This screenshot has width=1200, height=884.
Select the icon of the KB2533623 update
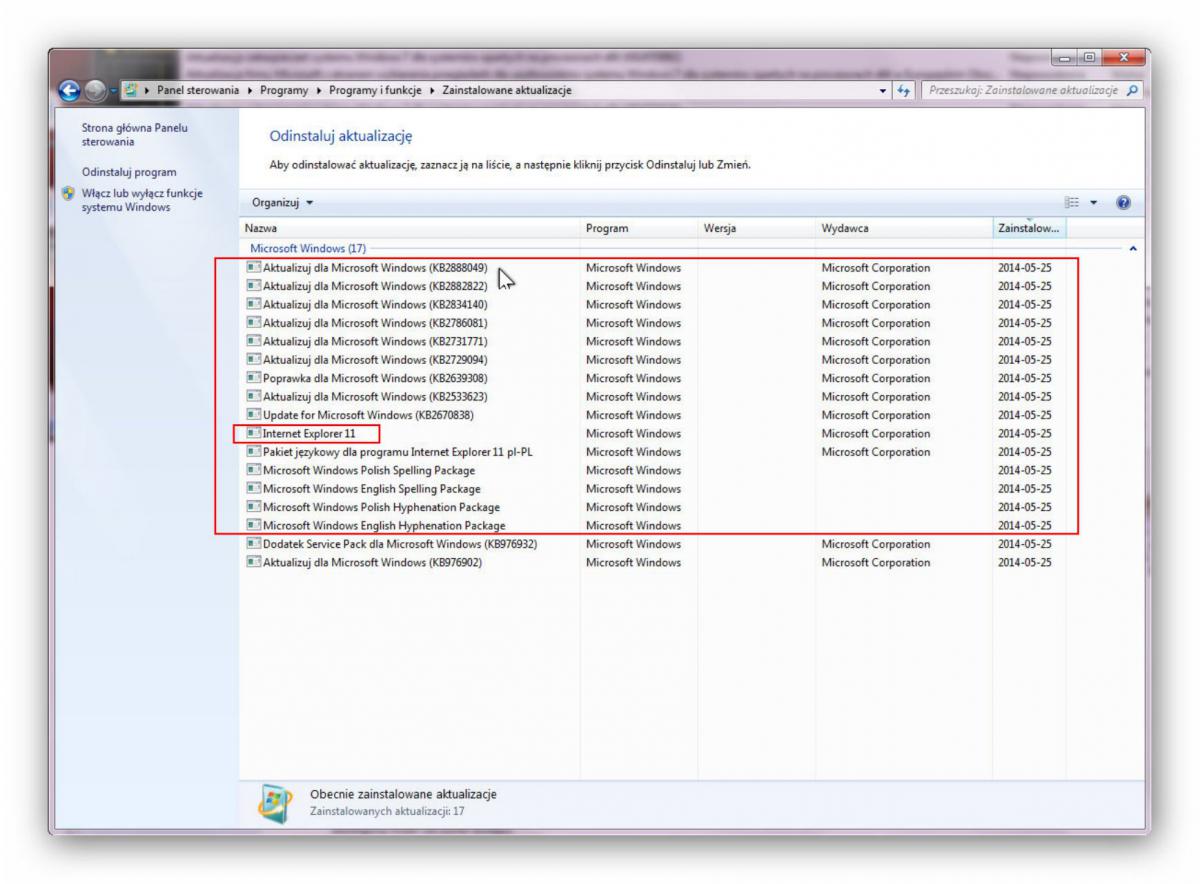[x=253, y=397]
